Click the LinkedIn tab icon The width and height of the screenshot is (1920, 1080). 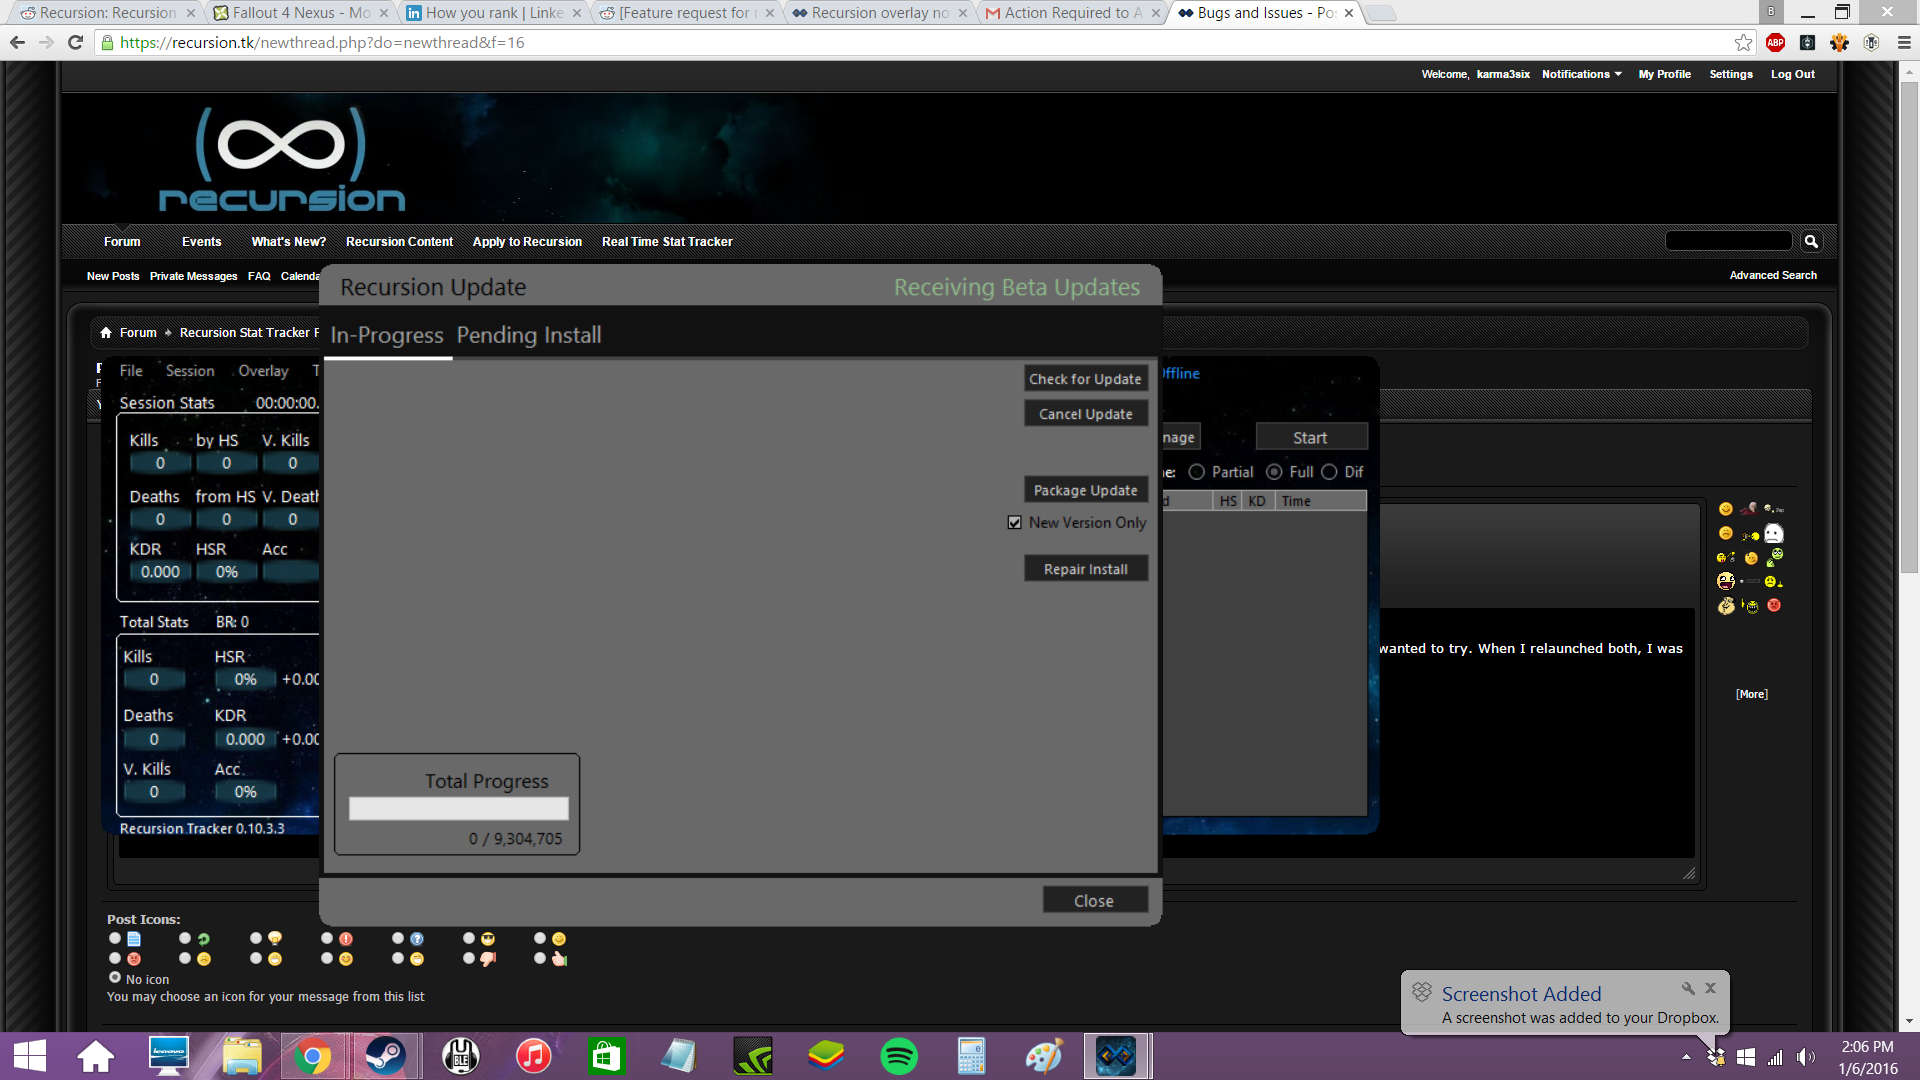click(414, 13)
